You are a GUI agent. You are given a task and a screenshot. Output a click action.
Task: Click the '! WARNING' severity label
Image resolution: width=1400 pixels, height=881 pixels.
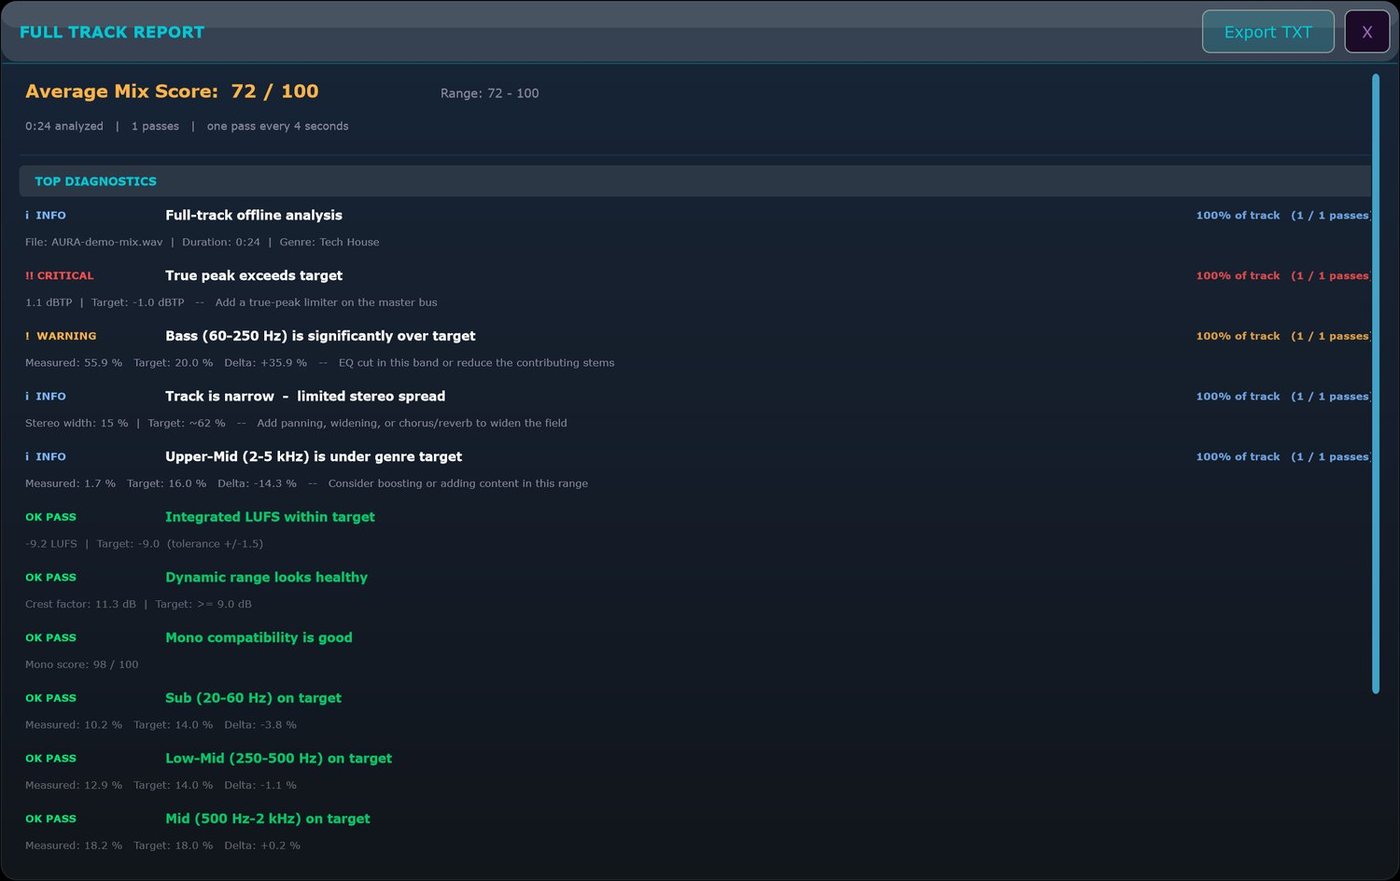coord(61,336)
